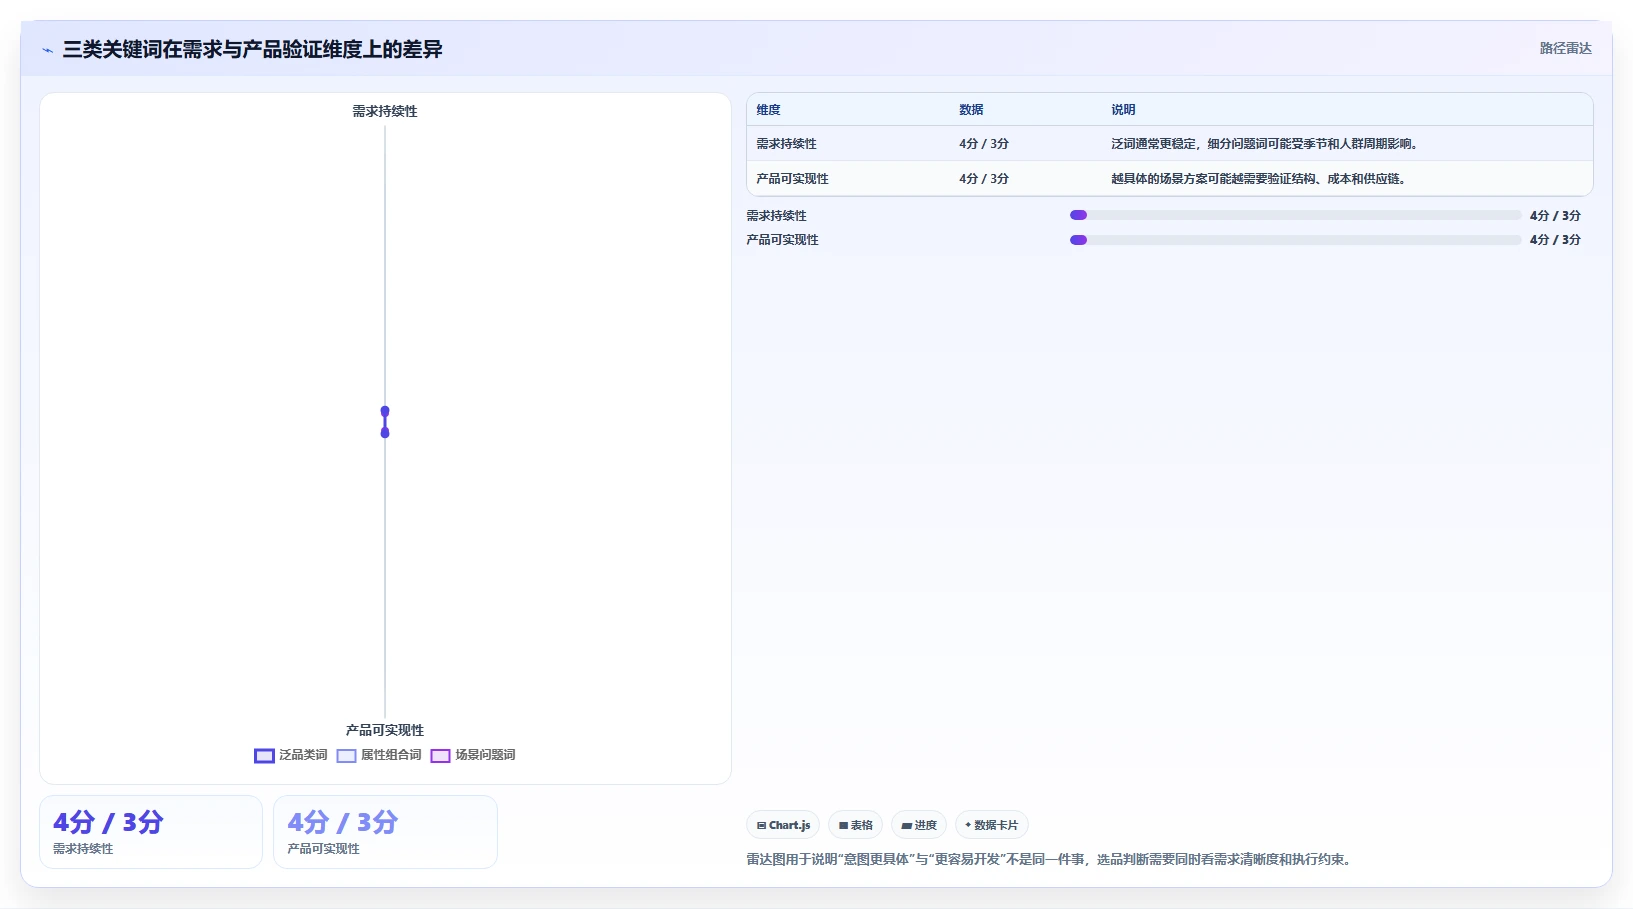Click the 产品可实现性 radar axis label
The height and width of the screenshot is (909, 1633).
pyautogui.click(x=385, y=730)
